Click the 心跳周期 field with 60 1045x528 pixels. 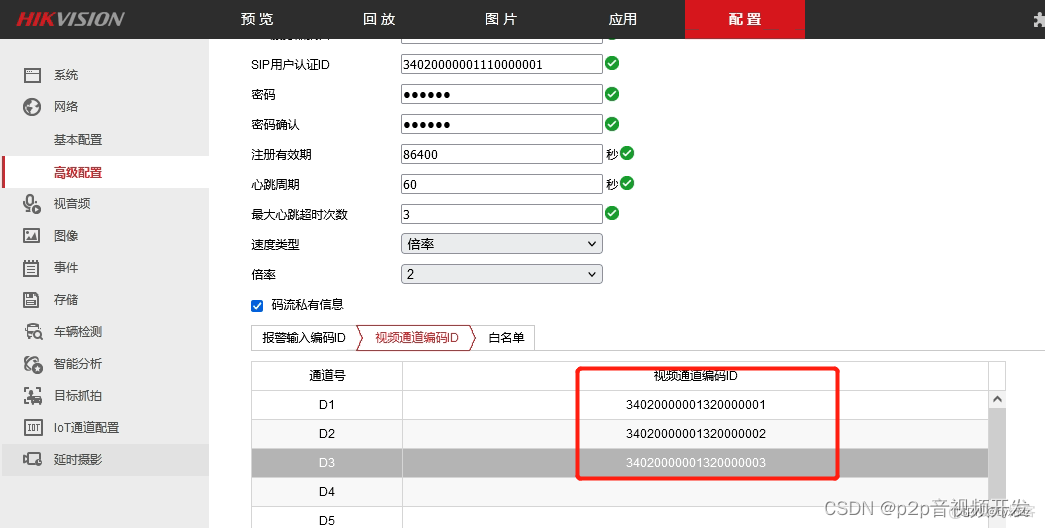(502, 184)
